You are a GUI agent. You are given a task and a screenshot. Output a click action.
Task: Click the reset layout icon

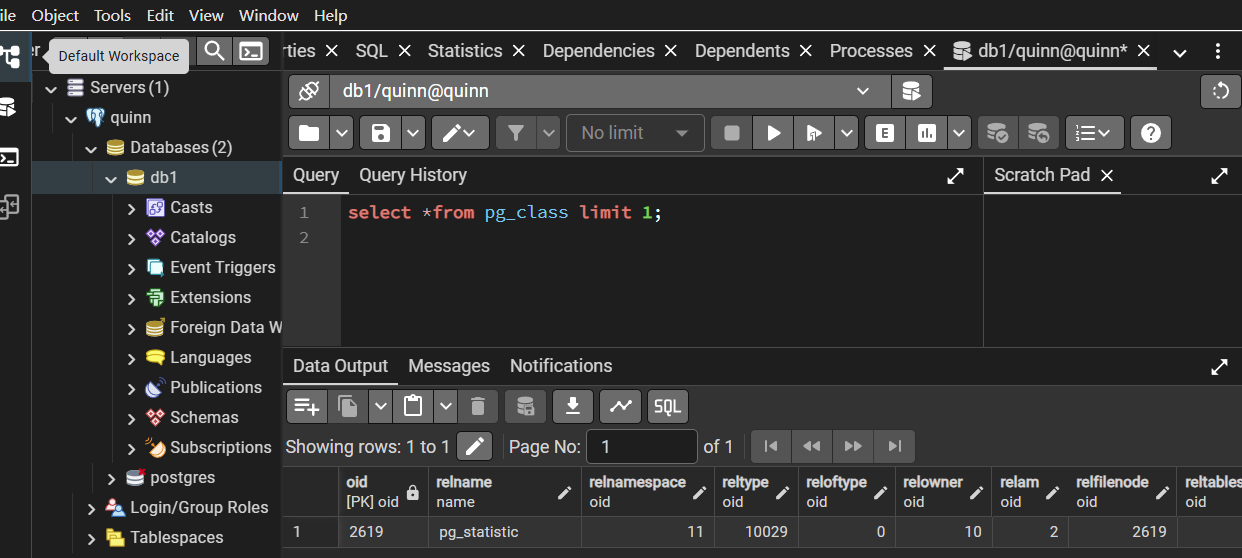coord(1220,91)
